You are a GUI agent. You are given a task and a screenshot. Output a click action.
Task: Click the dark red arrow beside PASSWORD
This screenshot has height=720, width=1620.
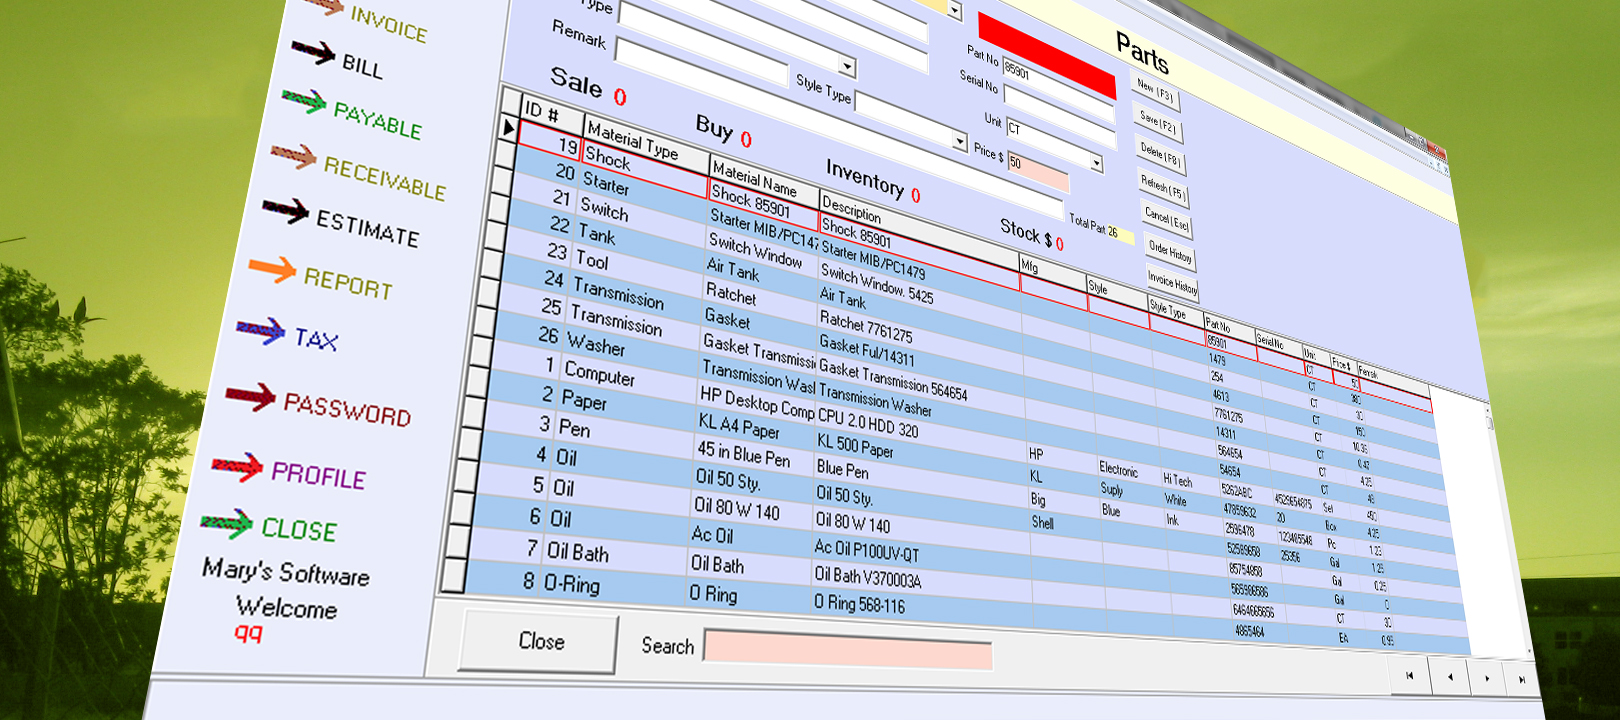point(250,397)
